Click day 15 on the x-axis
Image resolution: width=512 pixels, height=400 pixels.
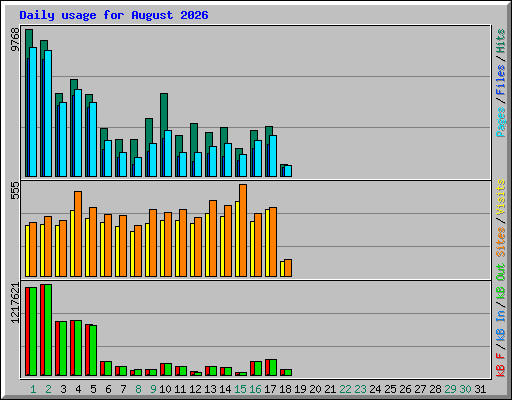tap(240, 389)
